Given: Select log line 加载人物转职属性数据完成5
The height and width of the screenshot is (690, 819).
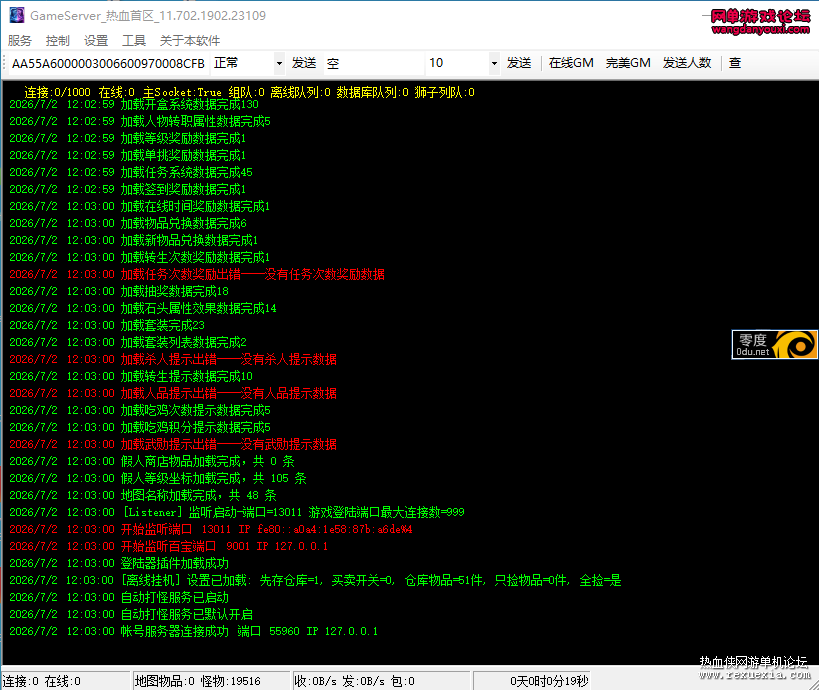Looking at the screenshot, I should (140, 121).
